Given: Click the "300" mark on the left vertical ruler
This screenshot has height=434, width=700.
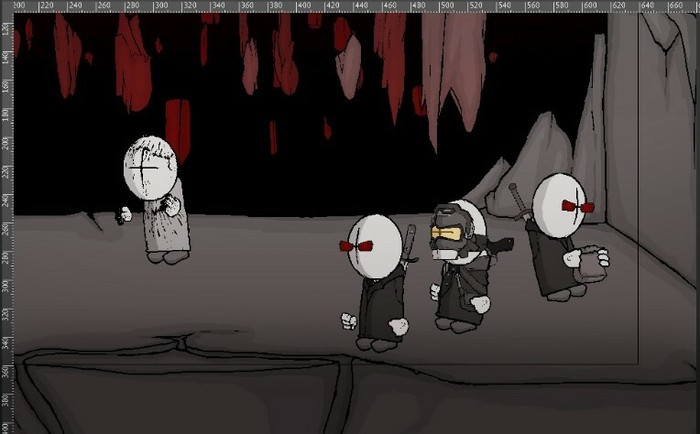Looking at the screenshot, I should 5,286.
